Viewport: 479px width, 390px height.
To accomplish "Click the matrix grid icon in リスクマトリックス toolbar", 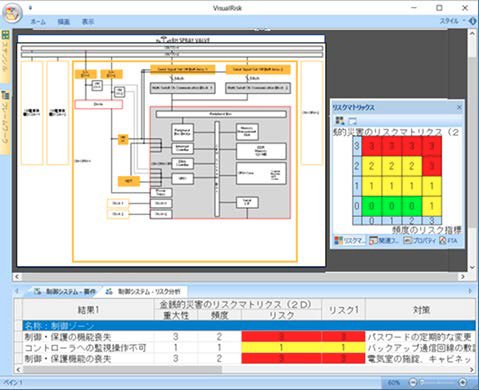I will click(x=340, y=121).
